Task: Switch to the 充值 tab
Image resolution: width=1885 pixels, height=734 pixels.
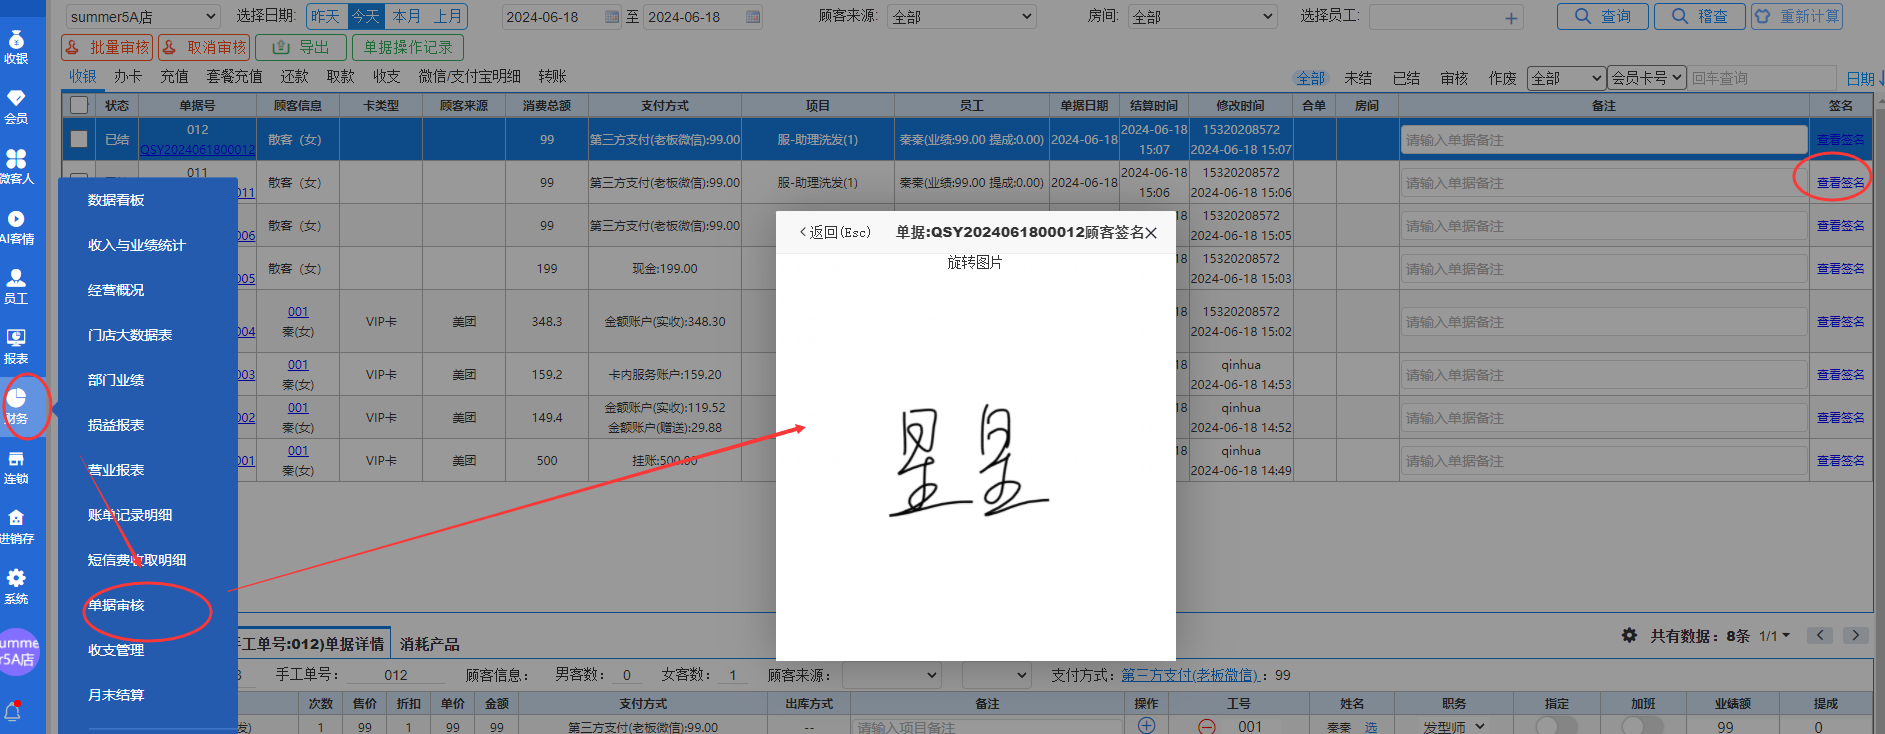Action: click(x=174, y=76)
